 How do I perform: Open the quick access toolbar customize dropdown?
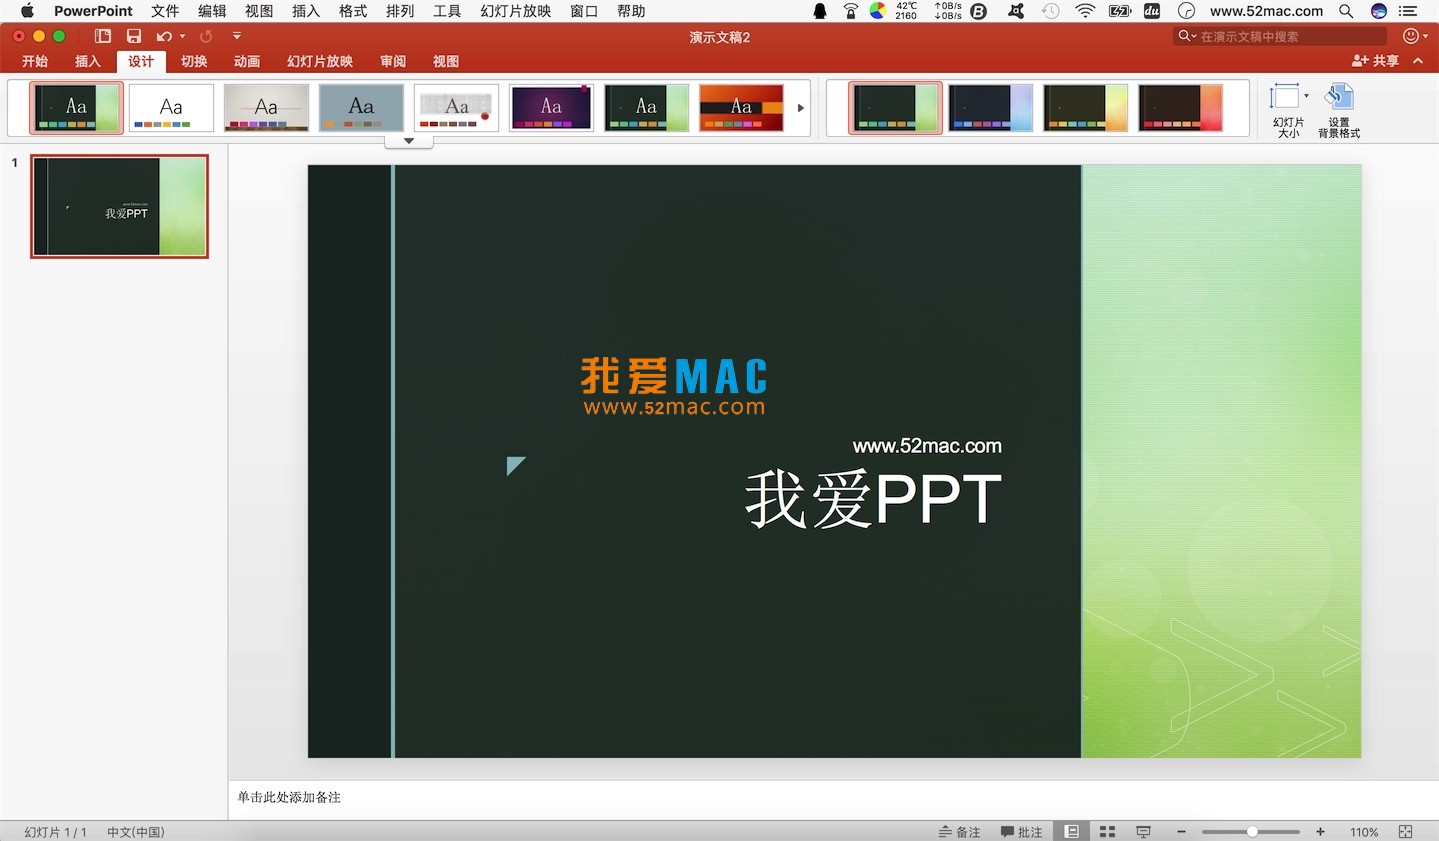(x=237, y=36)
